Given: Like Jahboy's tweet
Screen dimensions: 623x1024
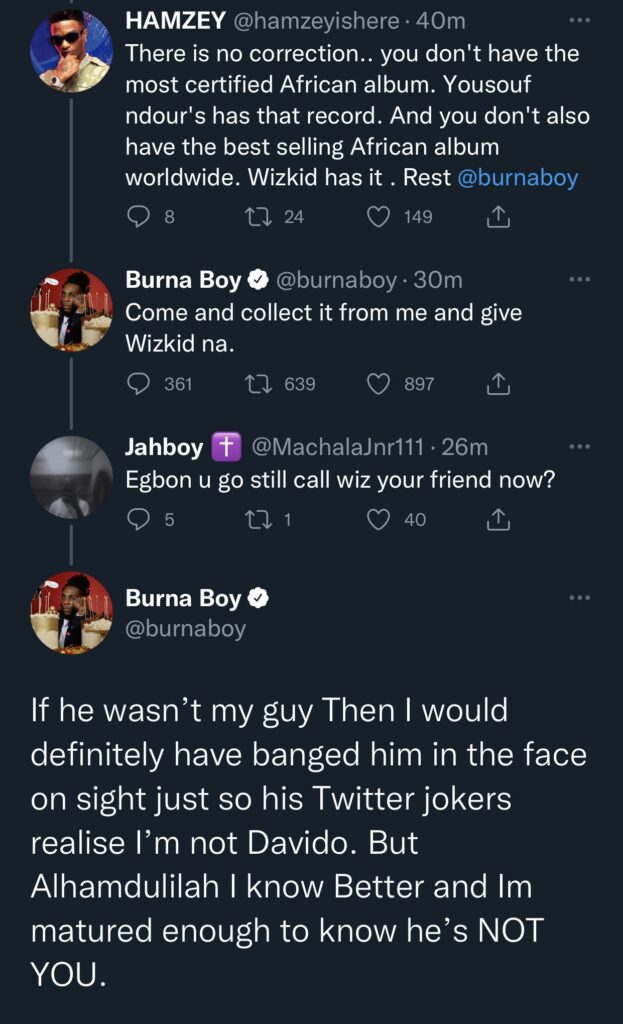Looking at the screenshot, I should 379,519.
